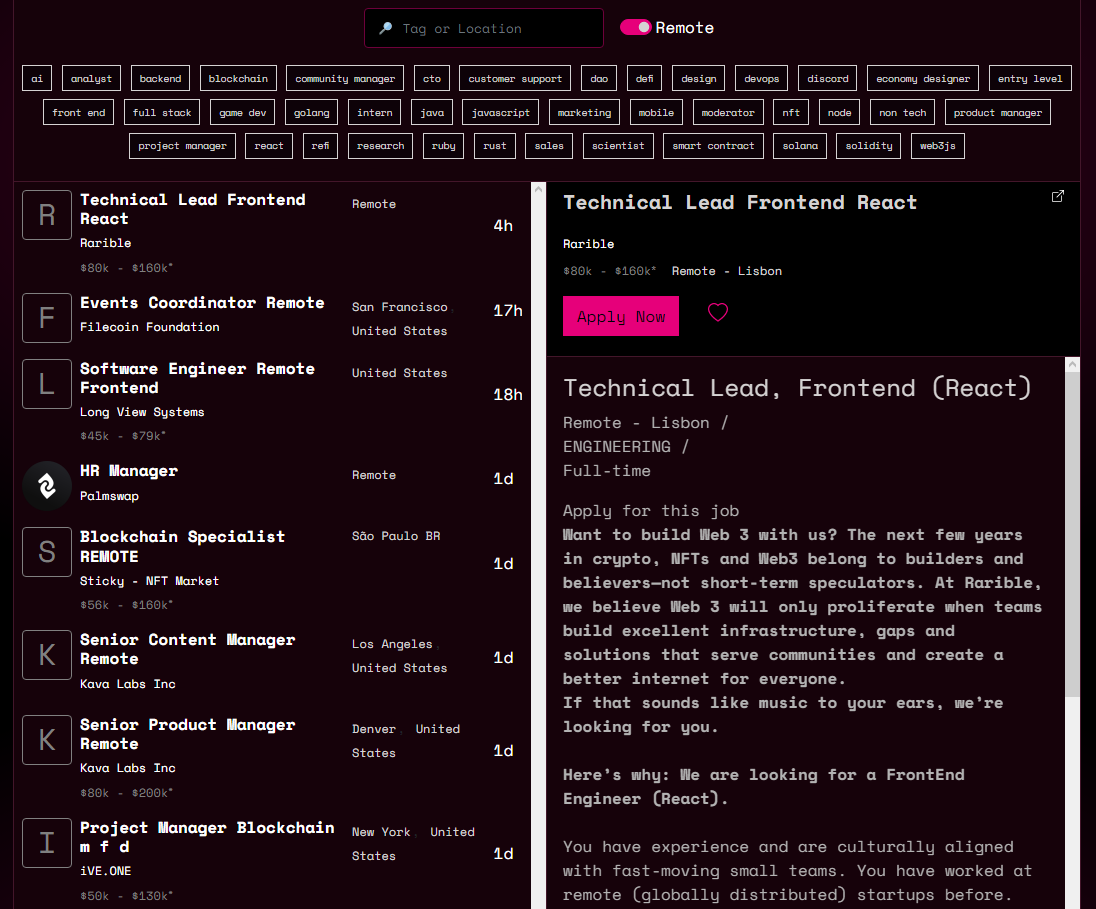The image size is (1096, 909).
Task: Click Kava Labs logo beside Senior Product Manager
Action: click(x=47, y=740)
